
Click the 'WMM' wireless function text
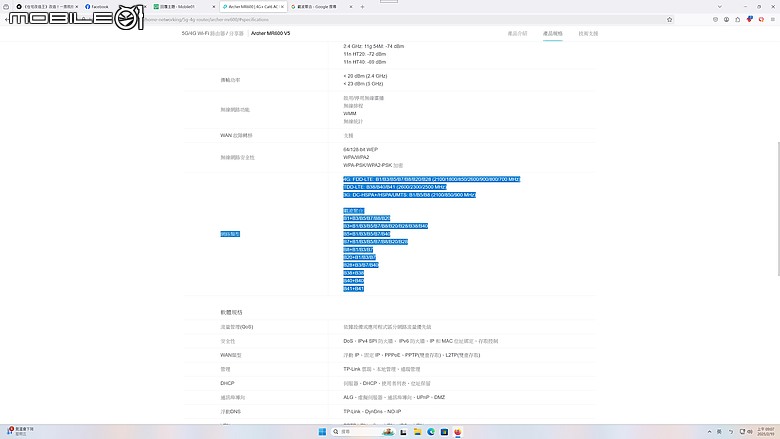pyautogui.click(x=350, y=114)
